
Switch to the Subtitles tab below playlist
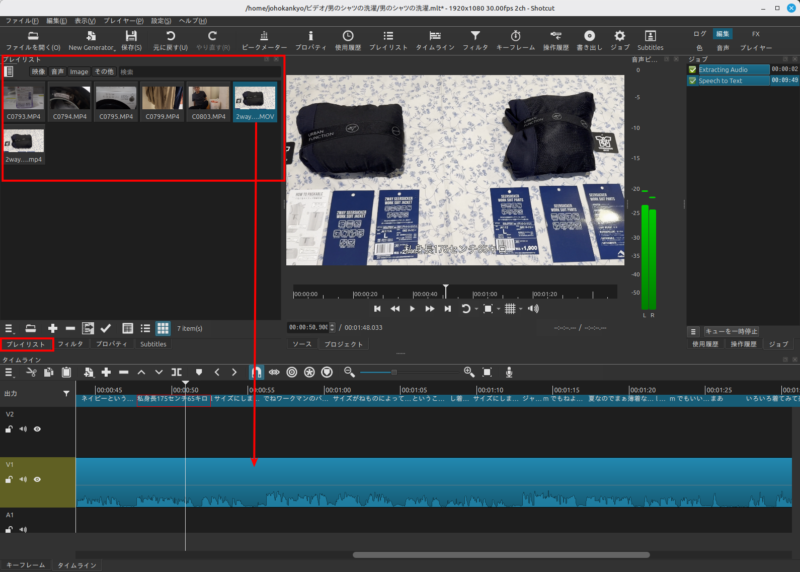[153, 344]
